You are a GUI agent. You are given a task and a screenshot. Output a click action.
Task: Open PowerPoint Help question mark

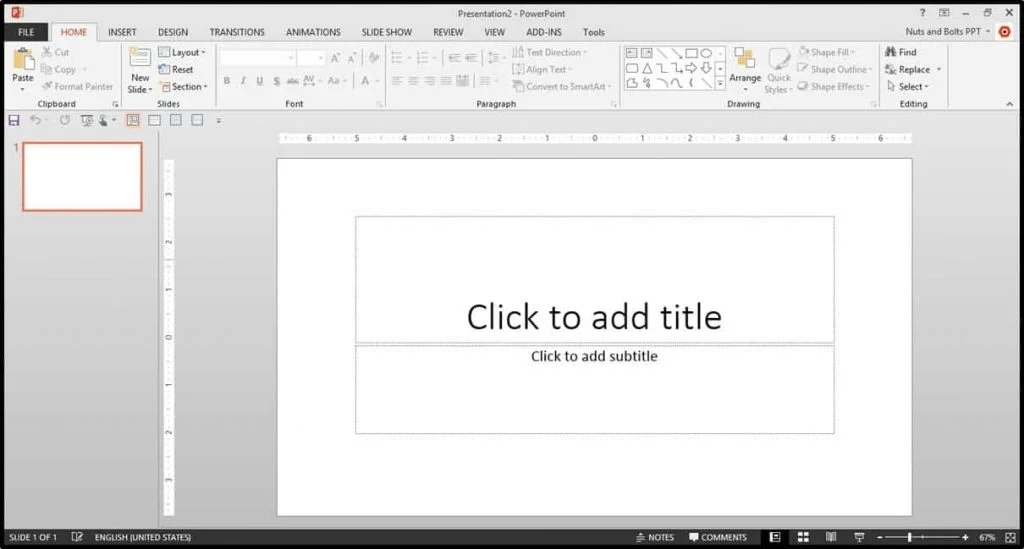tap(922, 12)
